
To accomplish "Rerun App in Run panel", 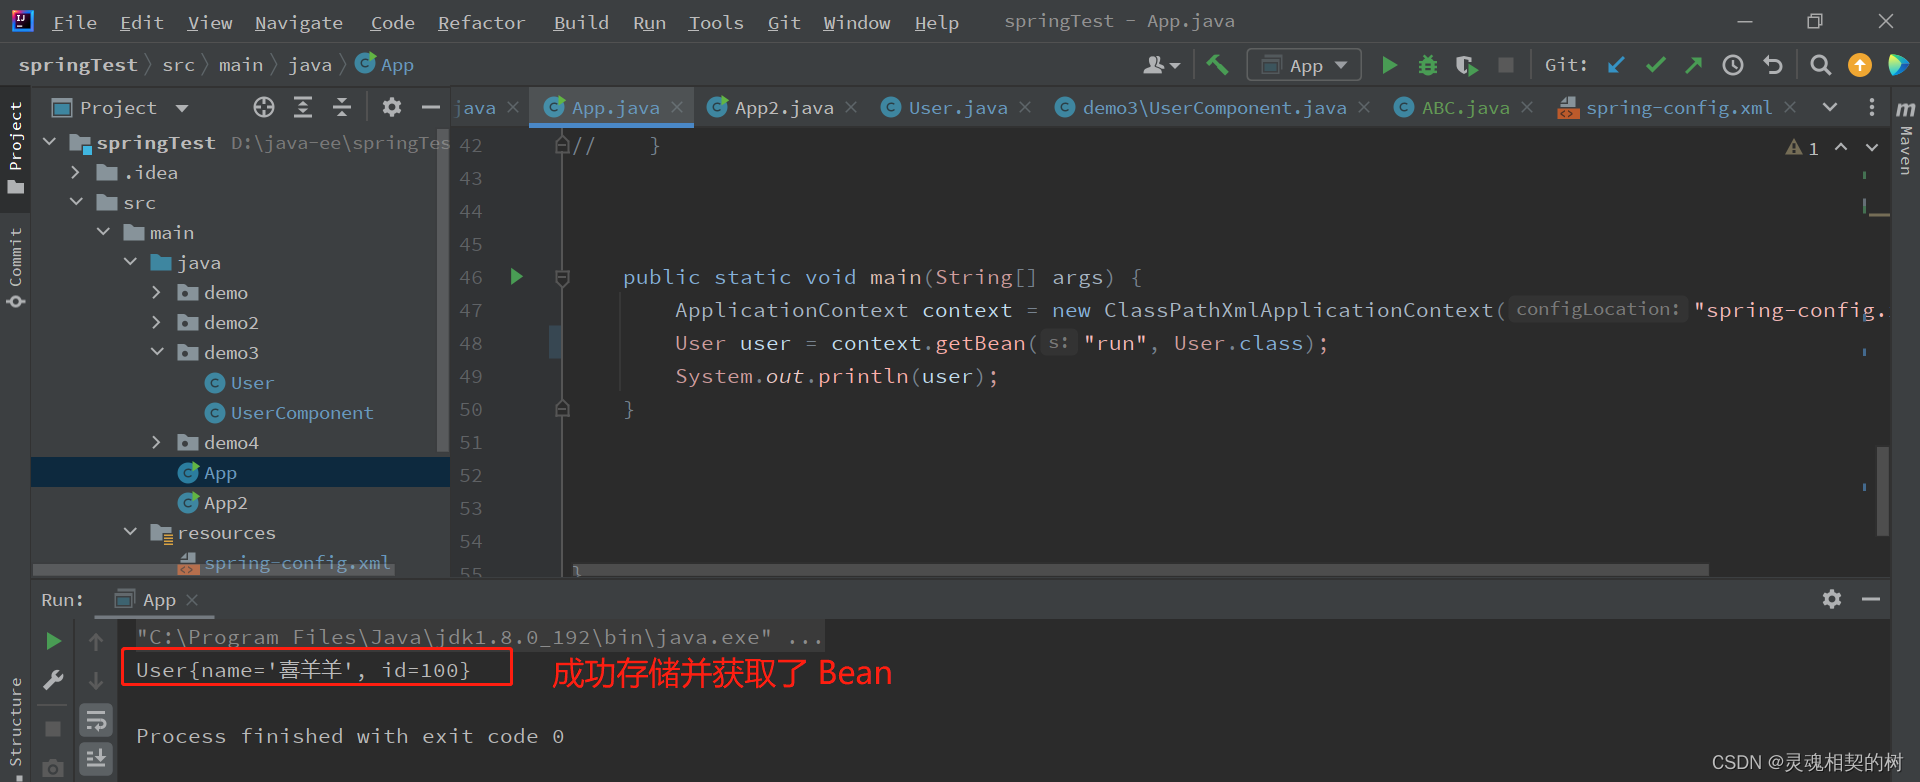I will pos(54,641).
